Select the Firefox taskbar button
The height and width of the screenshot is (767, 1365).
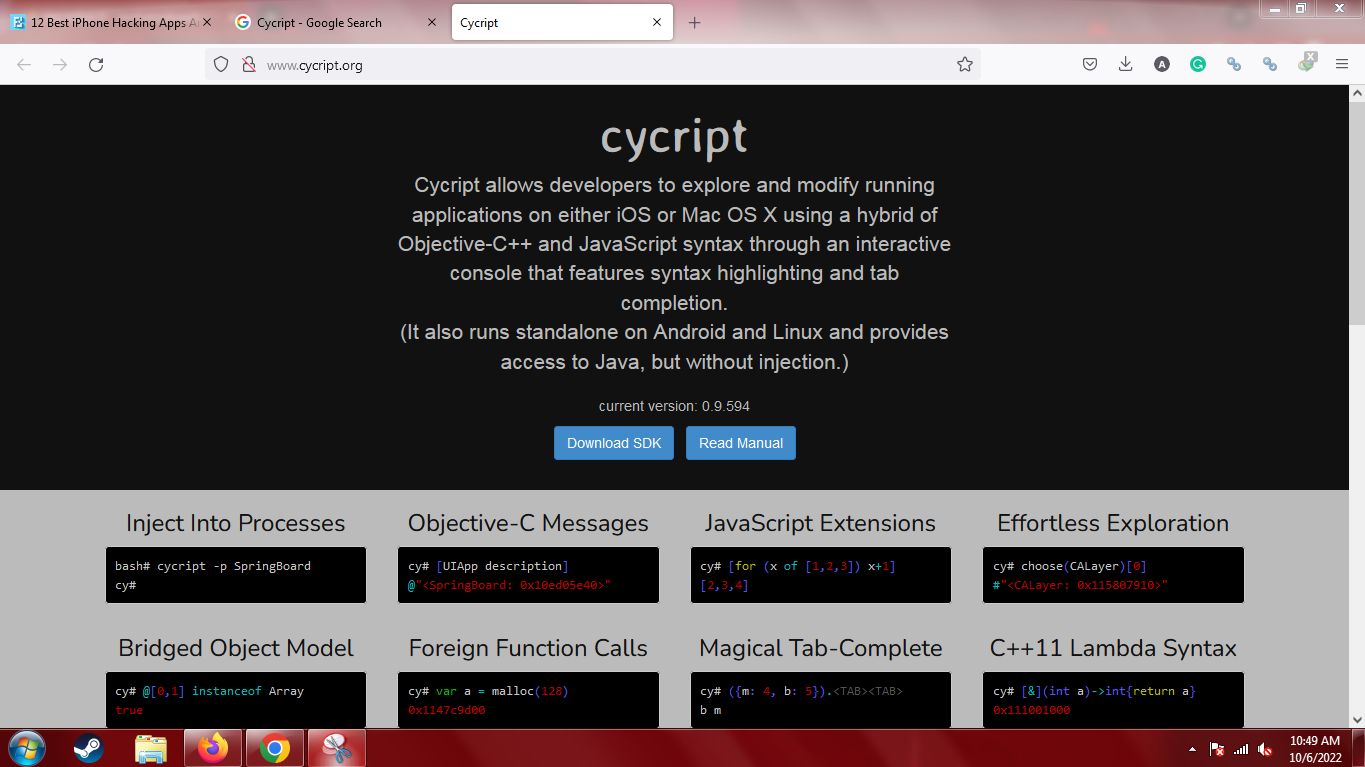tap(213, 748)
